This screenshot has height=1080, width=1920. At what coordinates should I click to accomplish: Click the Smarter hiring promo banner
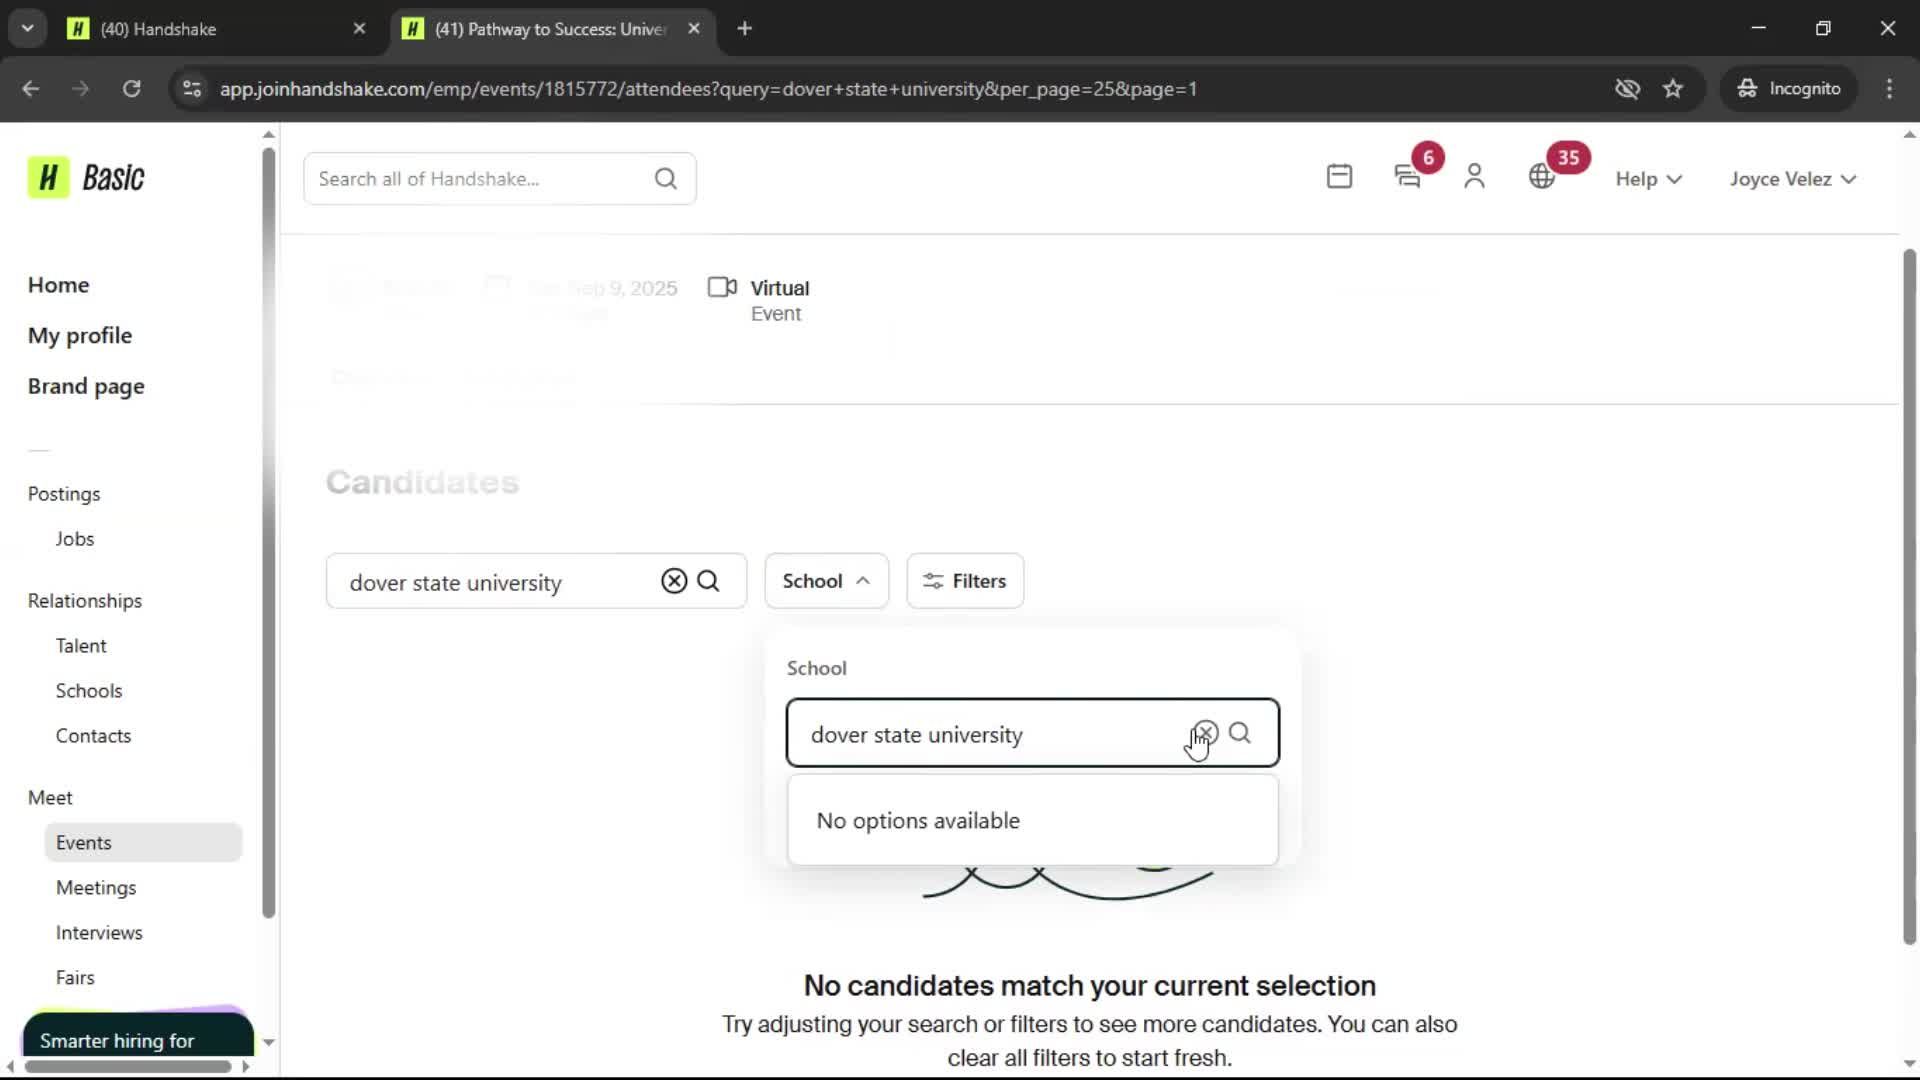pos(138,1034)
